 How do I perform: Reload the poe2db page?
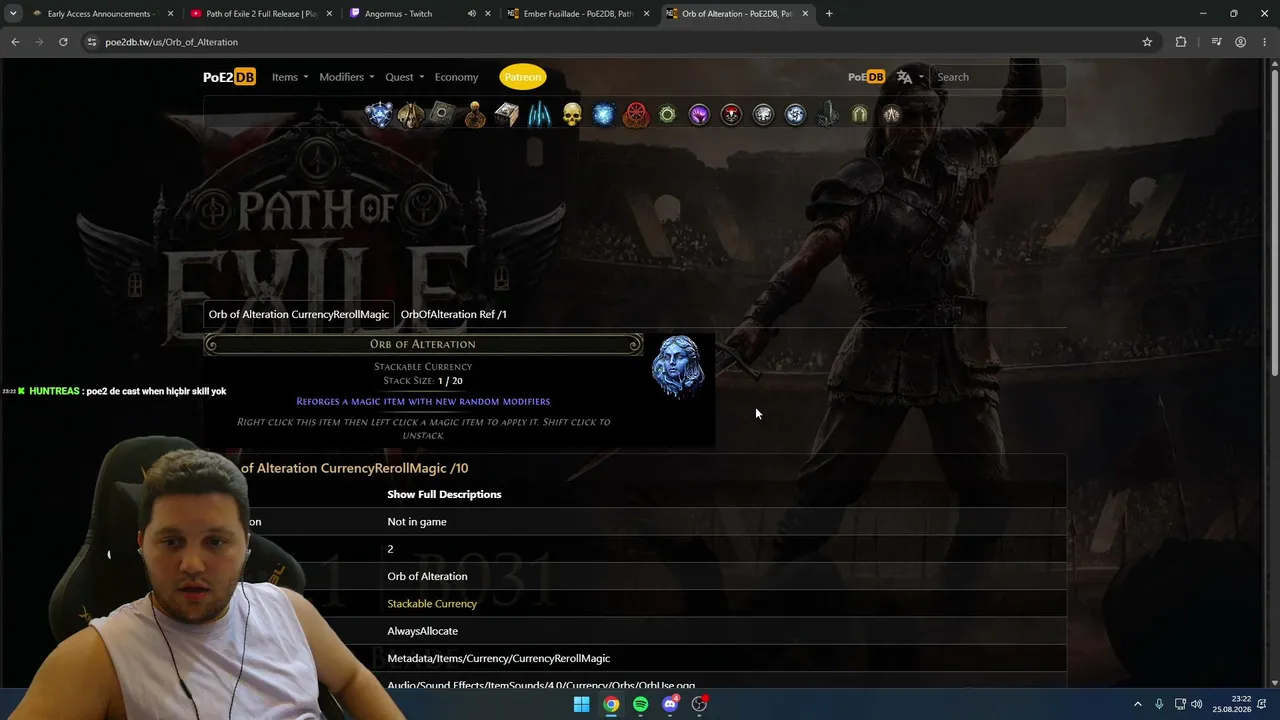pos(63,42)
